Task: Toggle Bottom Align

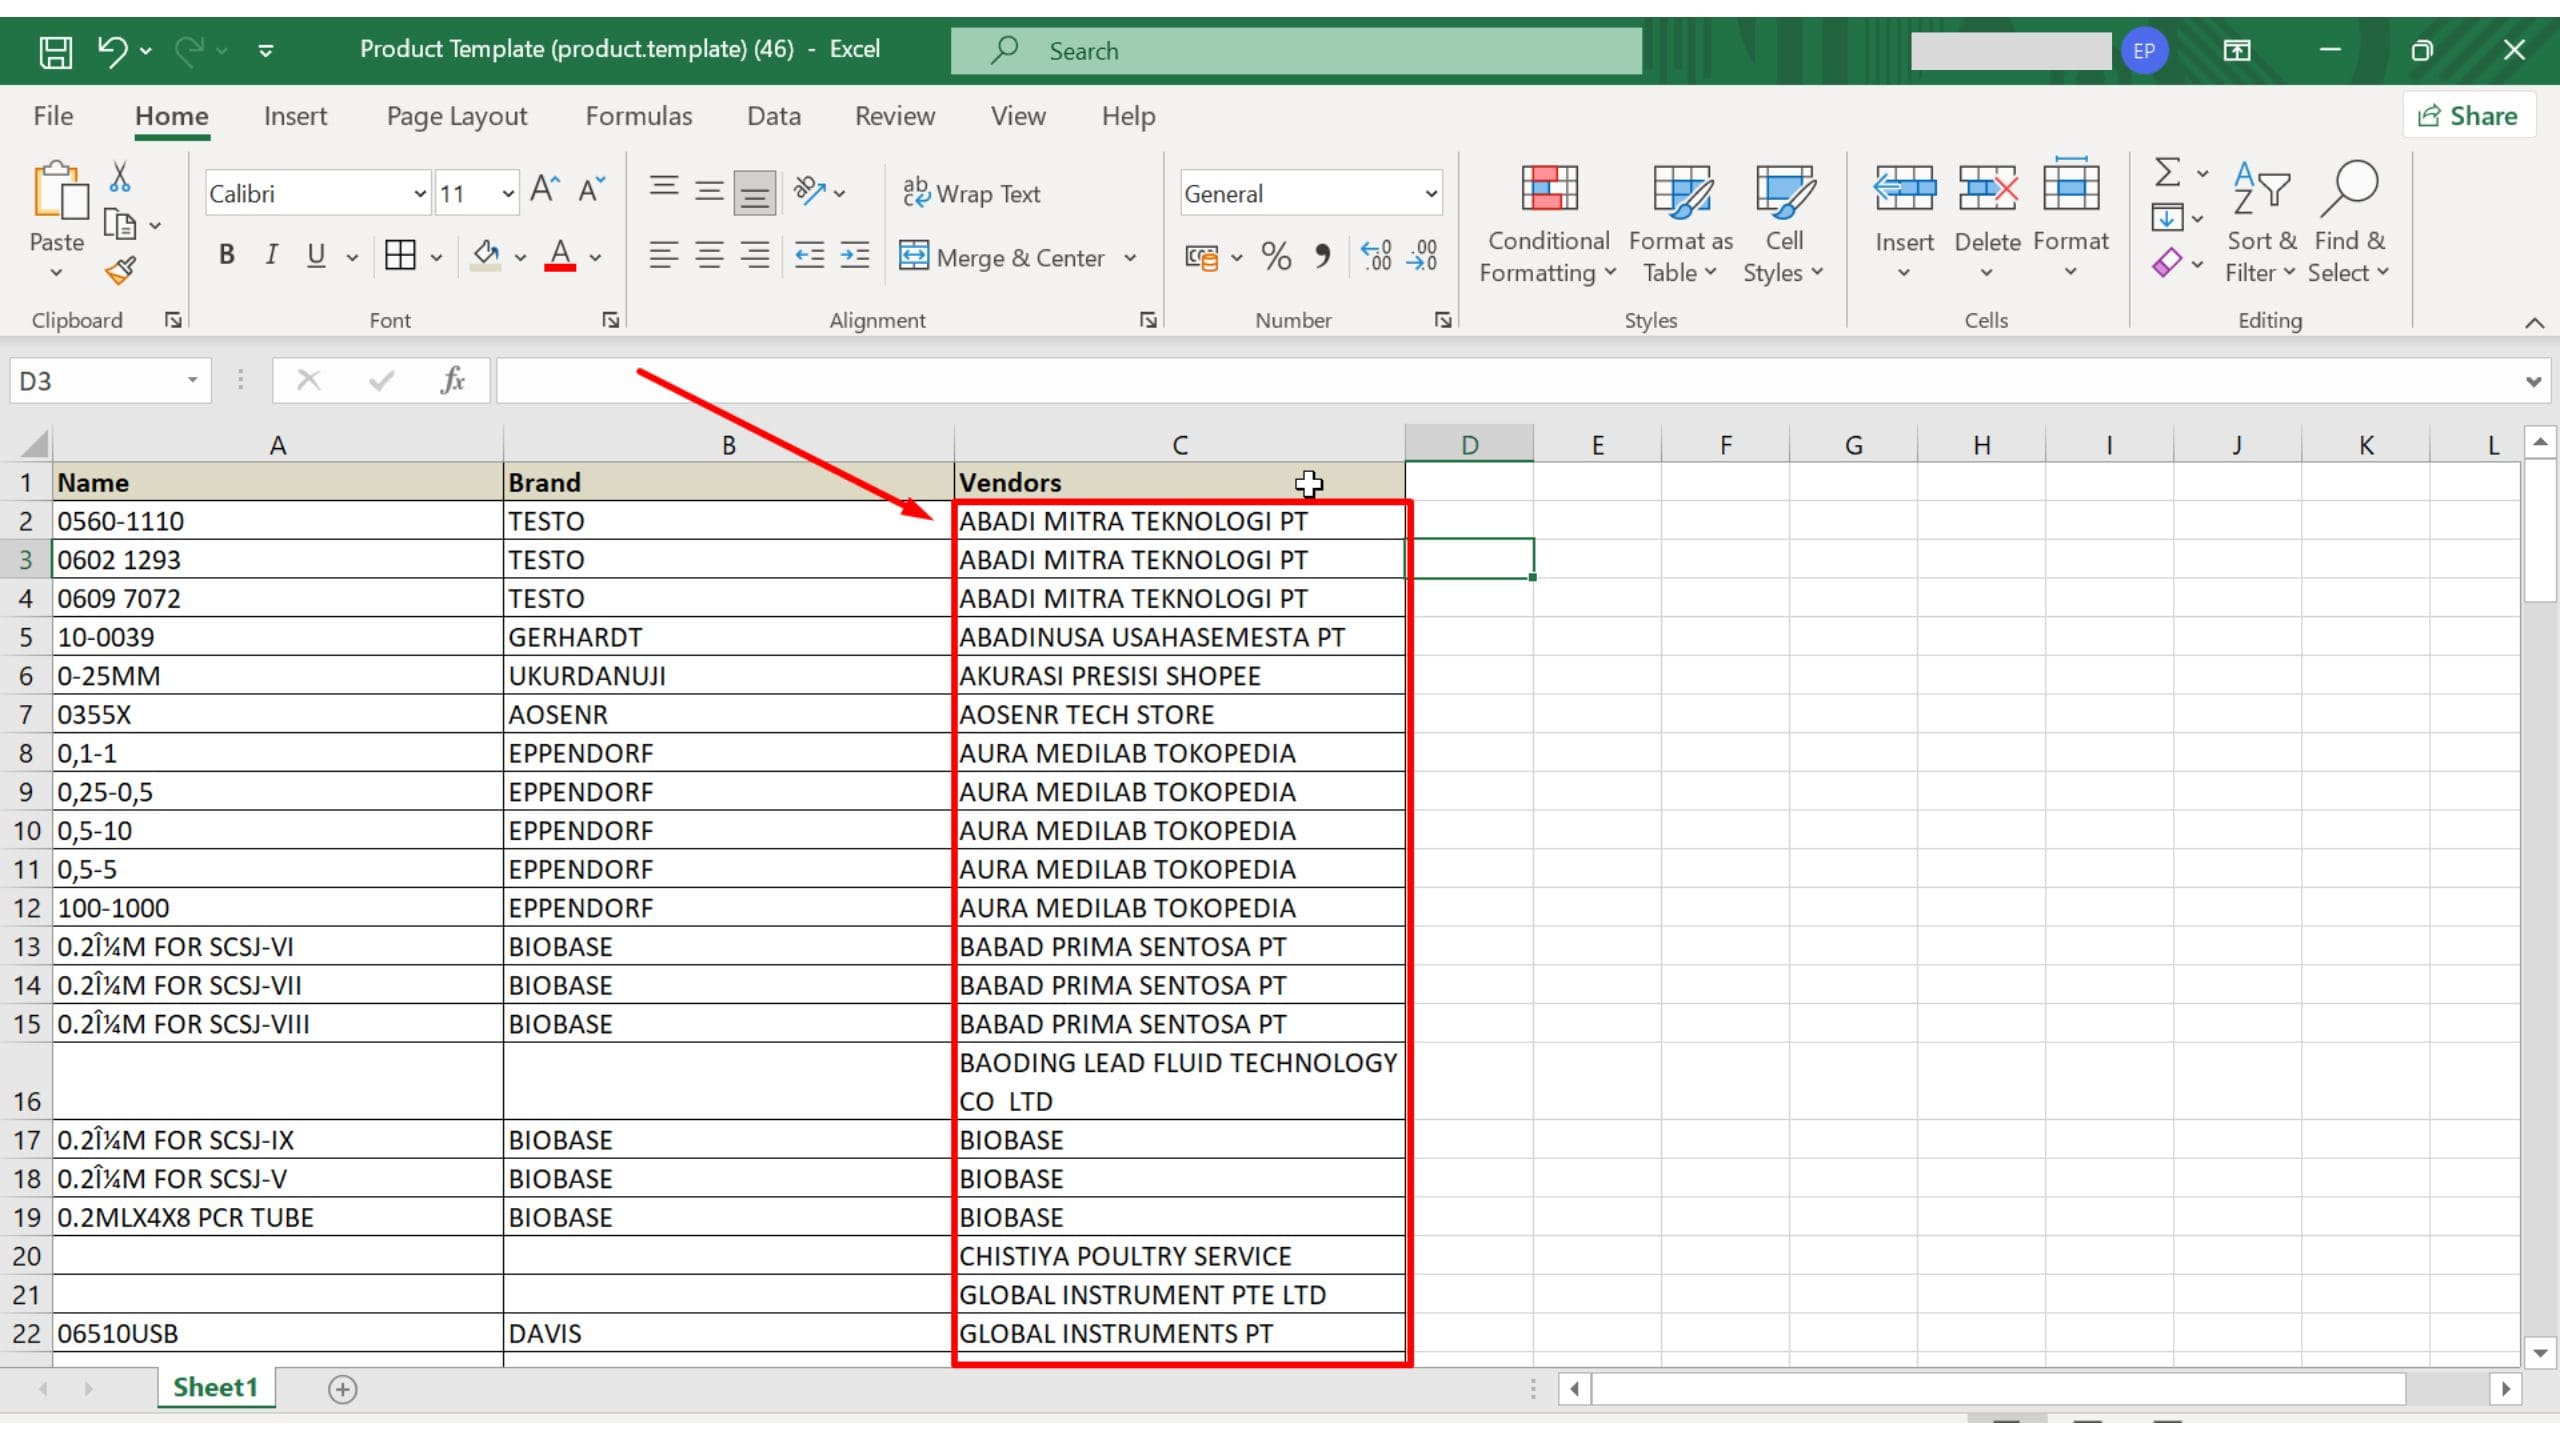Action: point(754,192)
